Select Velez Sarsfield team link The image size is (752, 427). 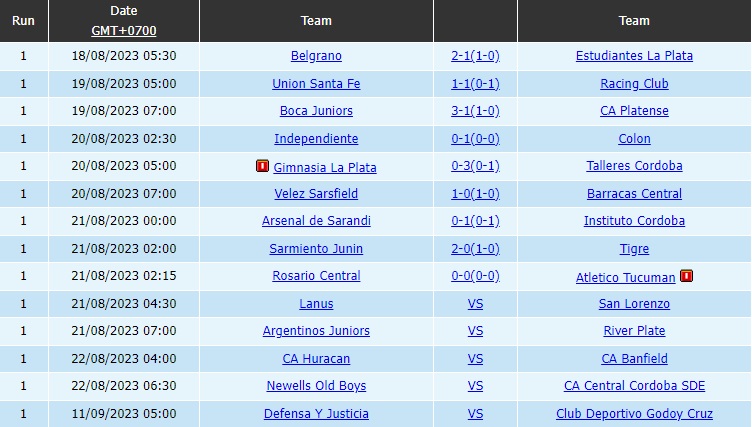(x=316, y=194)
